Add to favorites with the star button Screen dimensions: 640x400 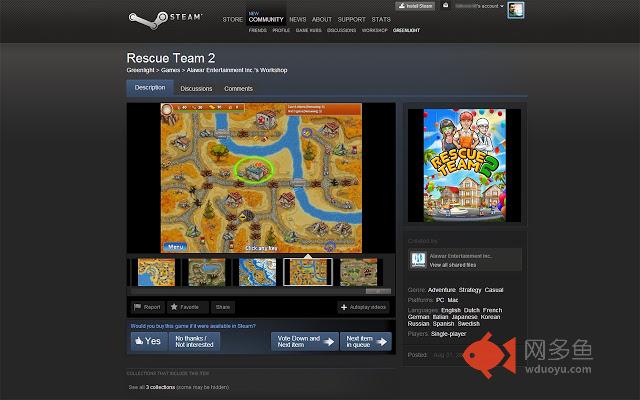coord(184,307)
